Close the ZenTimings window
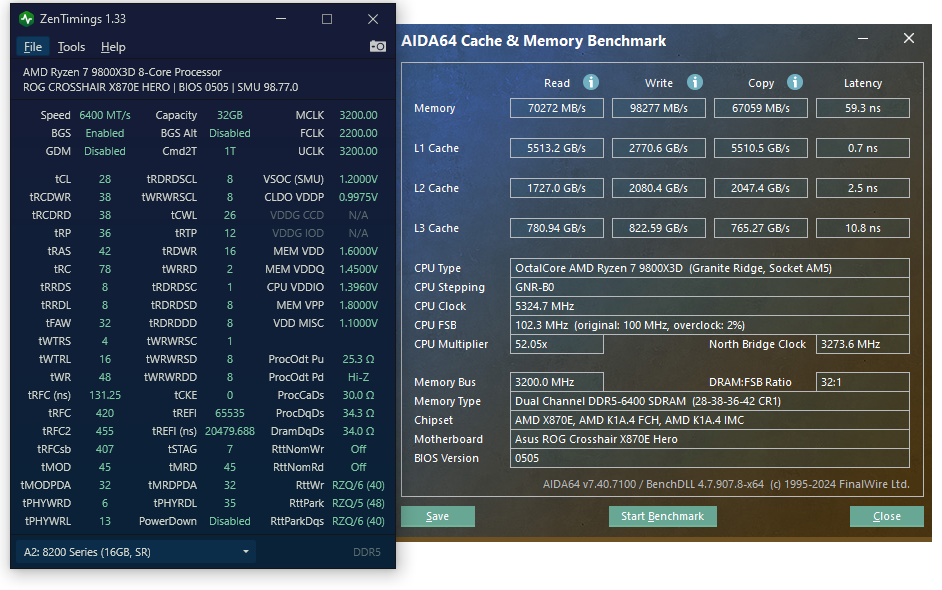The height and width of the screenshot is (590, 942). pyautogui.click(x=373, y=19)
